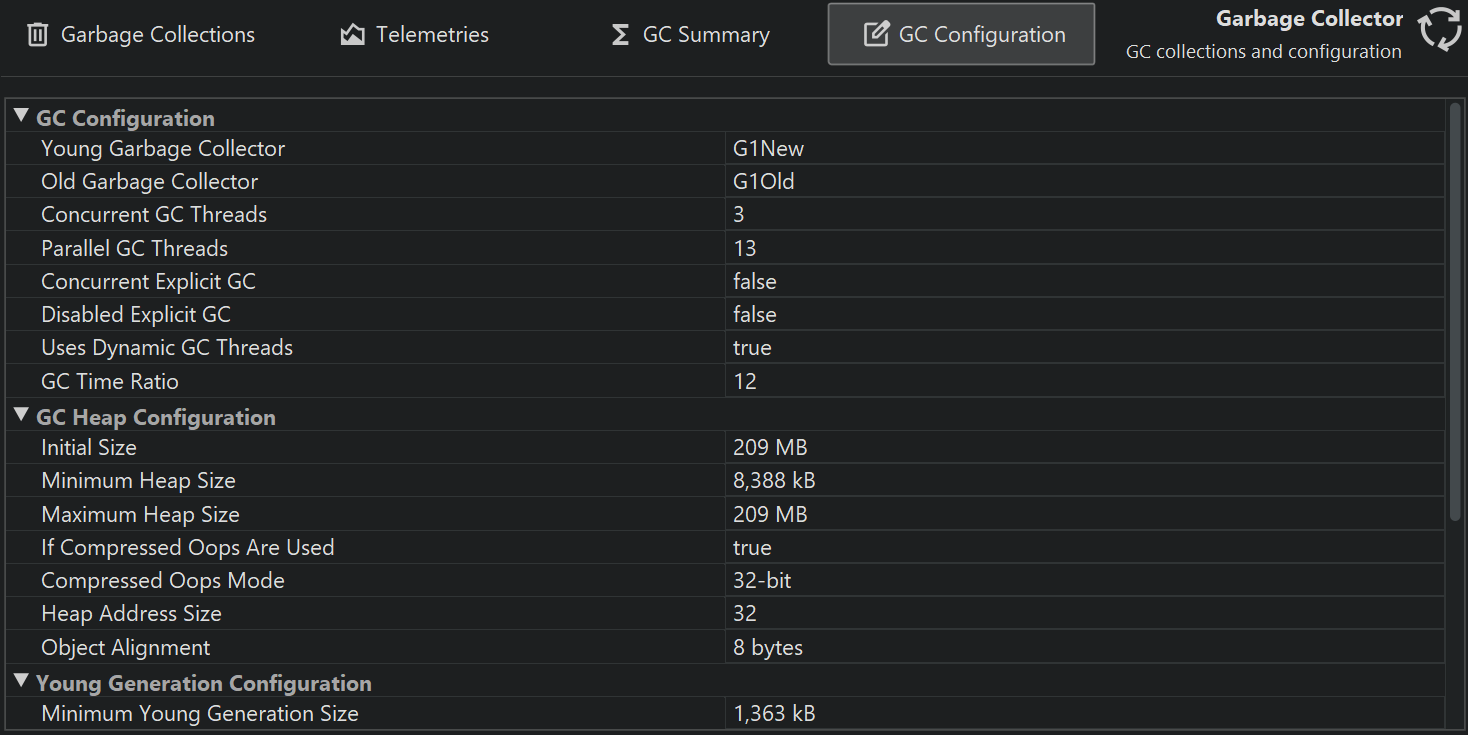Click the Object Alignment 8 bytes value
The image size is (1468, 735).
point(768,648)
